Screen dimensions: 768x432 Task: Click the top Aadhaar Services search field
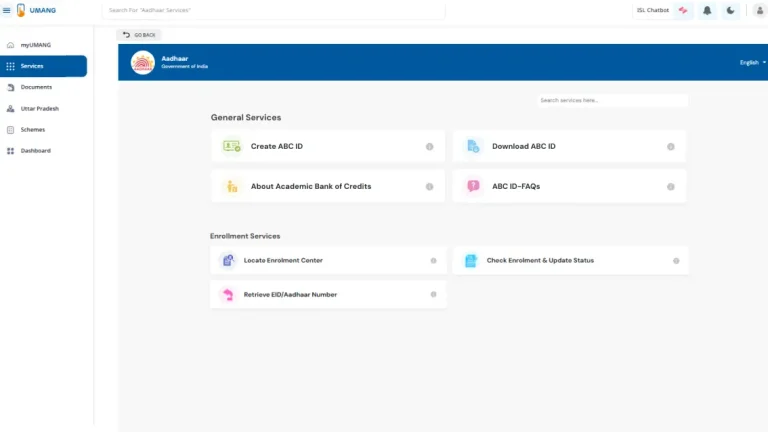pos(274,10)
